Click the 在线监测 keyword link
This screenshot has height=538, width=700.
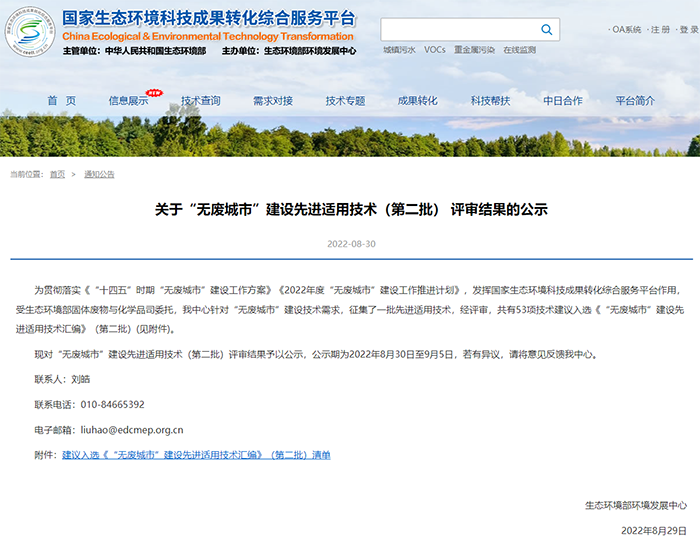[x=519, y=49]
